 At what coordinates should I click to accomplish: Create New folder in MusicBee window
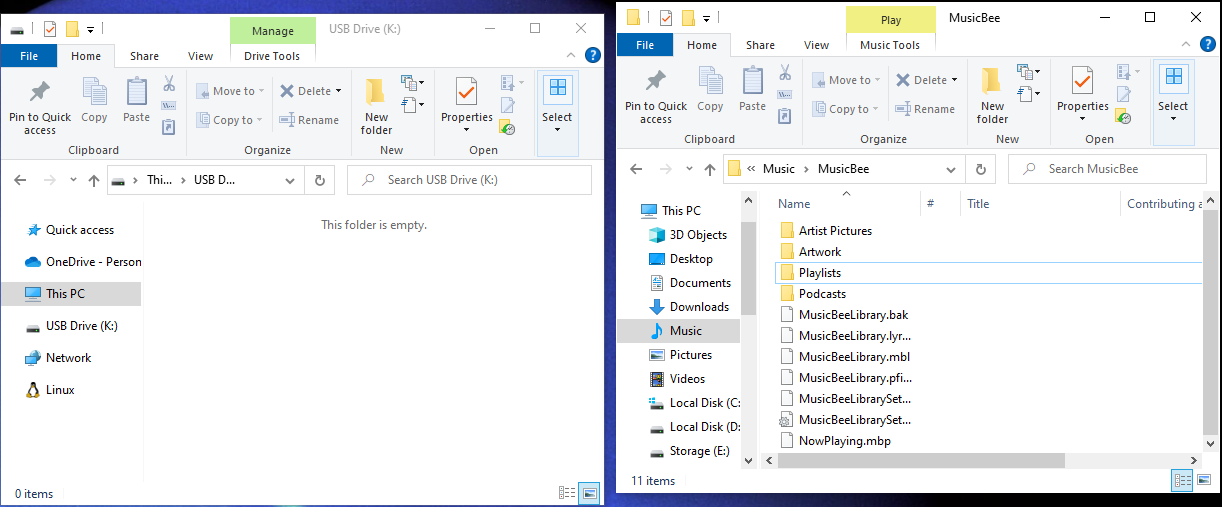click(x=993, y=96)
